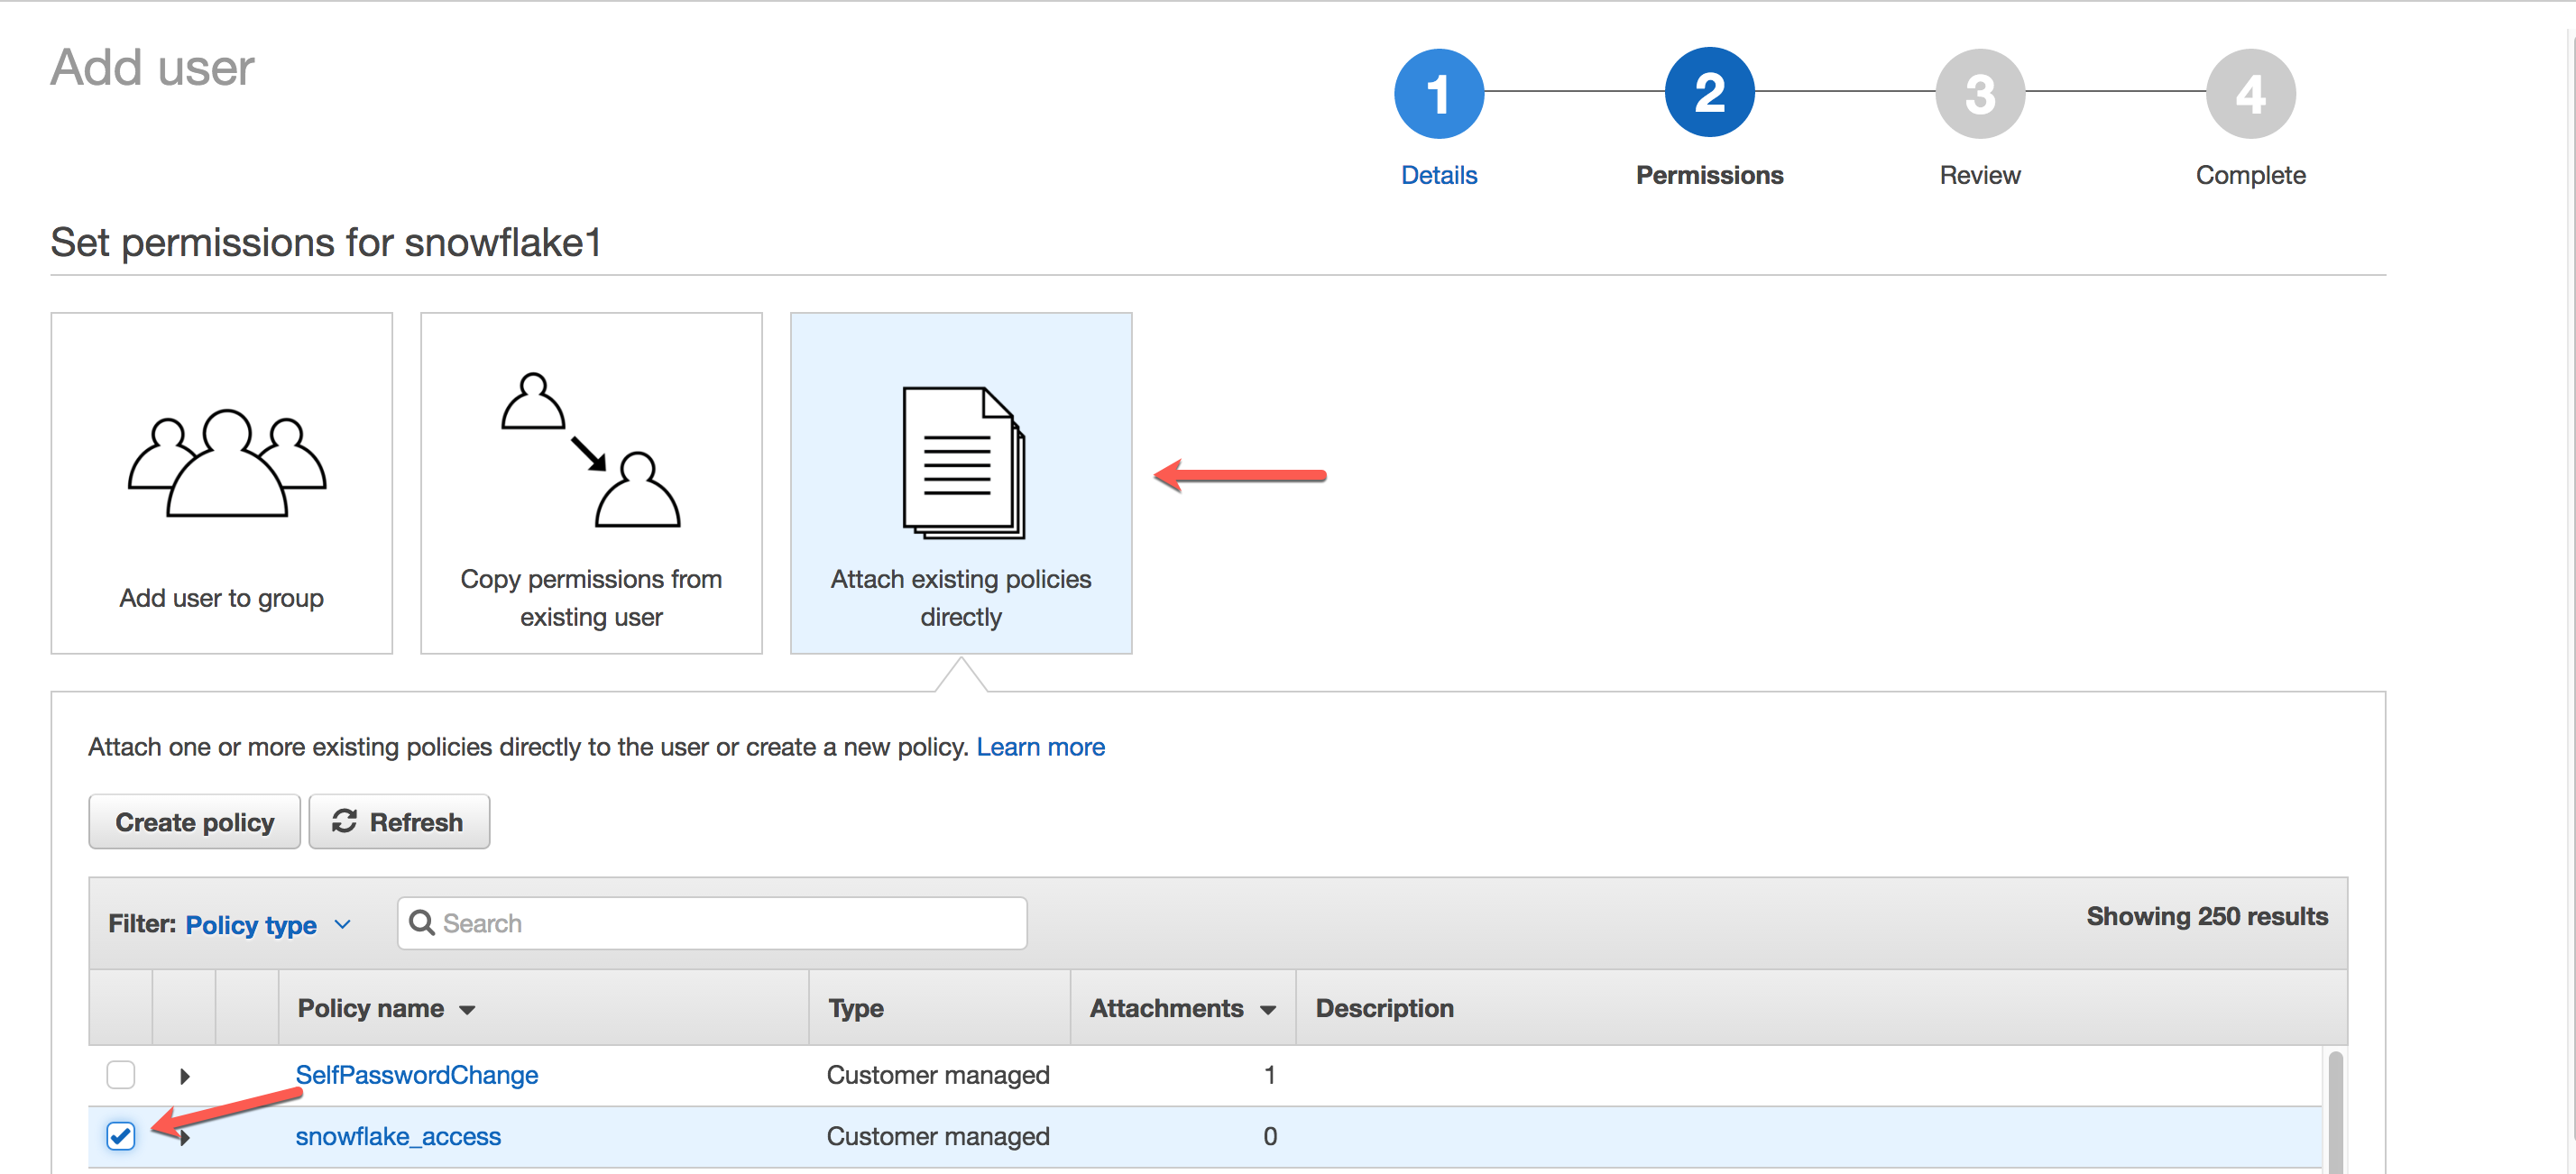
Task: Click the Showing 250 results text
Action: click(2207, 917)
